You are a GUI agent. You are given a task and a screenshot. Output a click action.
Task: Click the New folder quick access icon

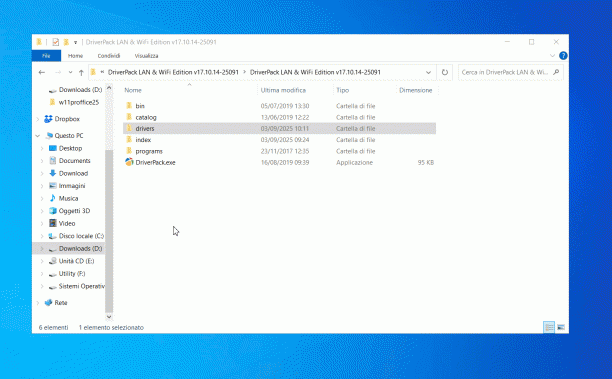pos(66,42)
